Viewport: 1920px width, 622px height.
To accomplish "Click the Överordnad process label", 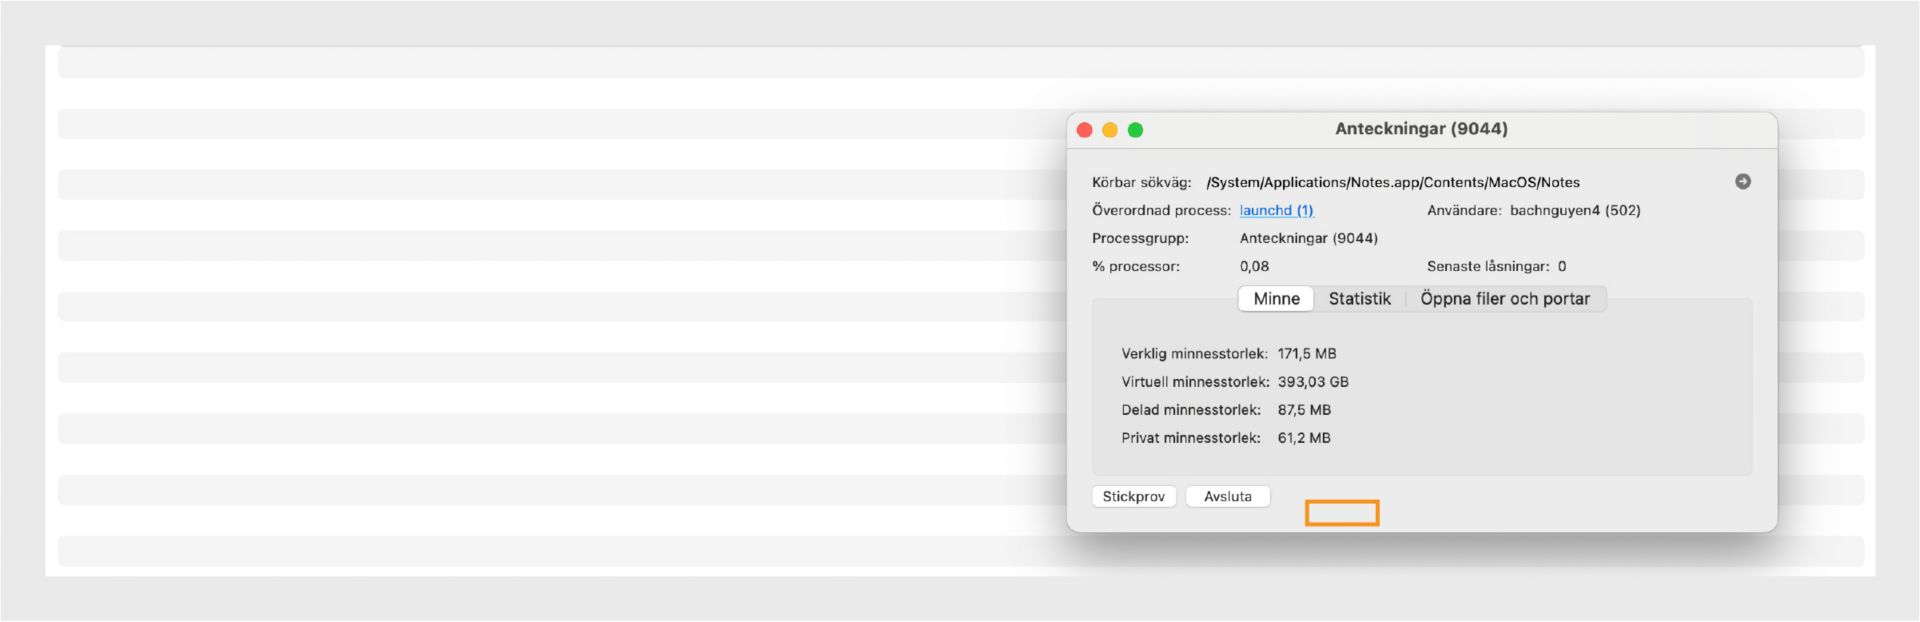I will (1161, 210).
